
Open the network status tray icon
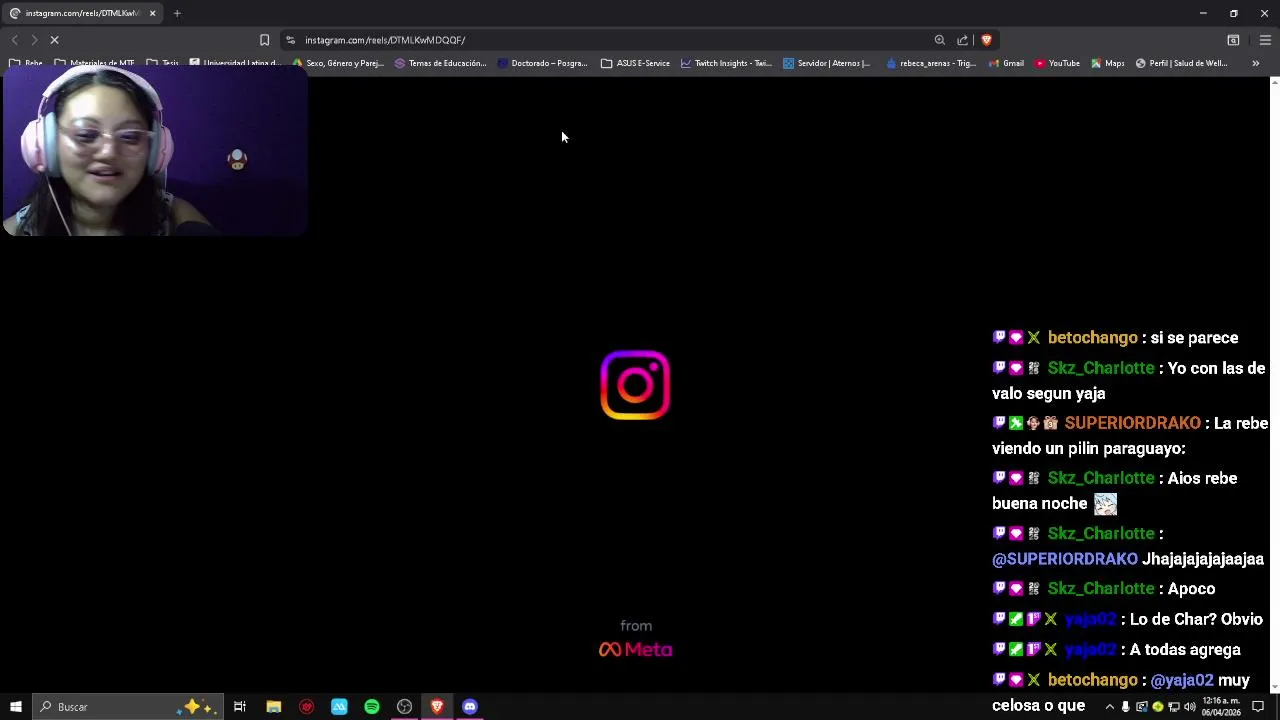(1174, 707)
